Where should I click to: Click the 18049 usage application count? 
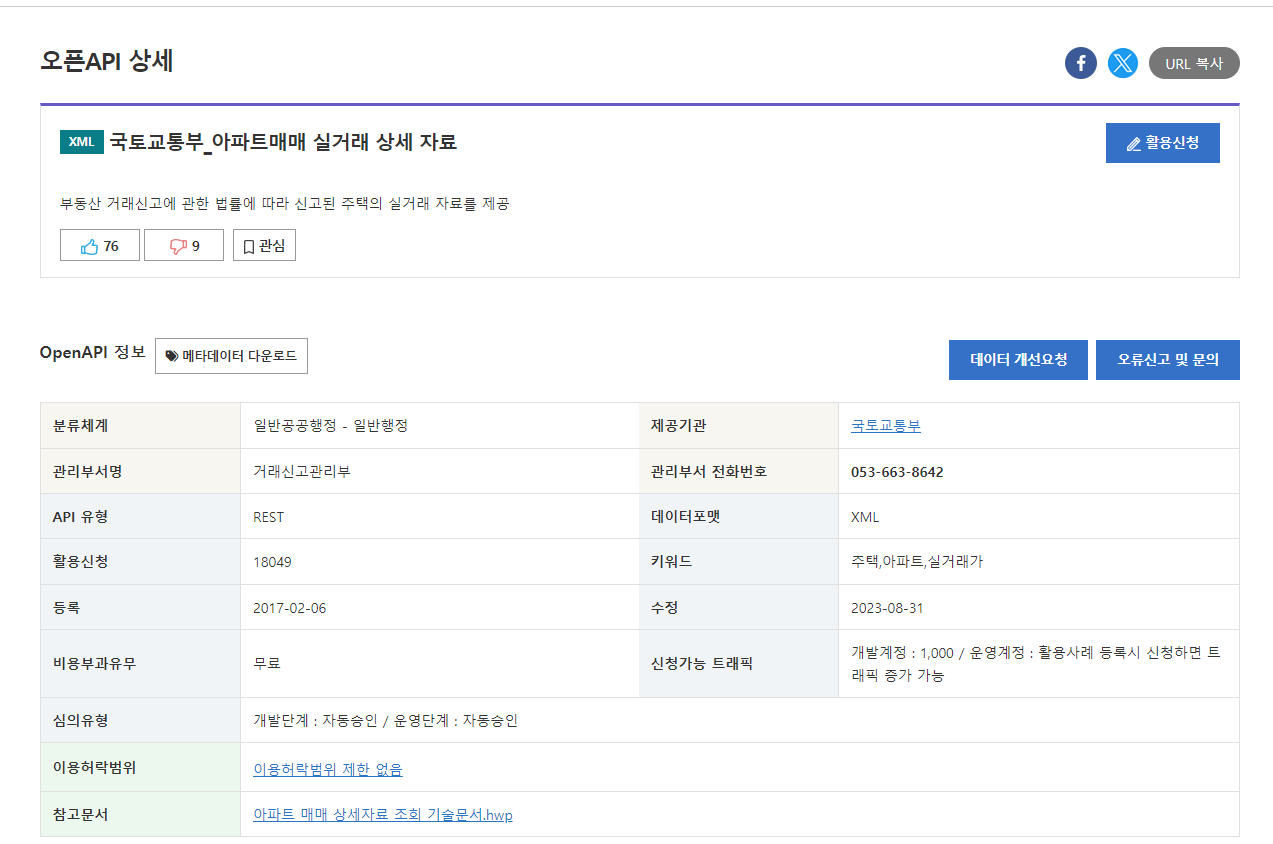point(273,562)
